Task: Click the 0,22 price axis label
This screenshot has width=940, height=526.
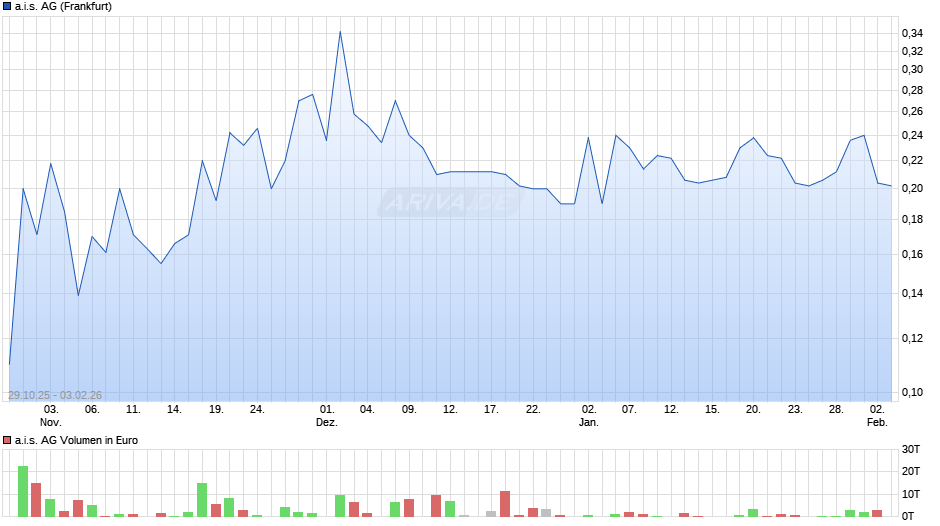Action: pyautogui.click(x=912, y=161)
